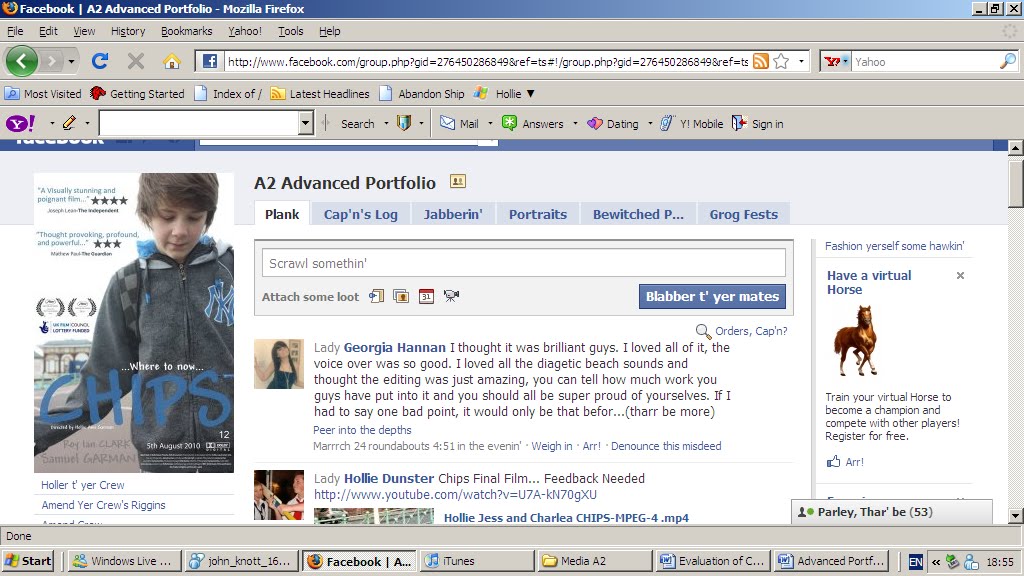This screenshot has height=576, width=1024.
Task: Go to the home page icon
Action: [x=172, y=61]
